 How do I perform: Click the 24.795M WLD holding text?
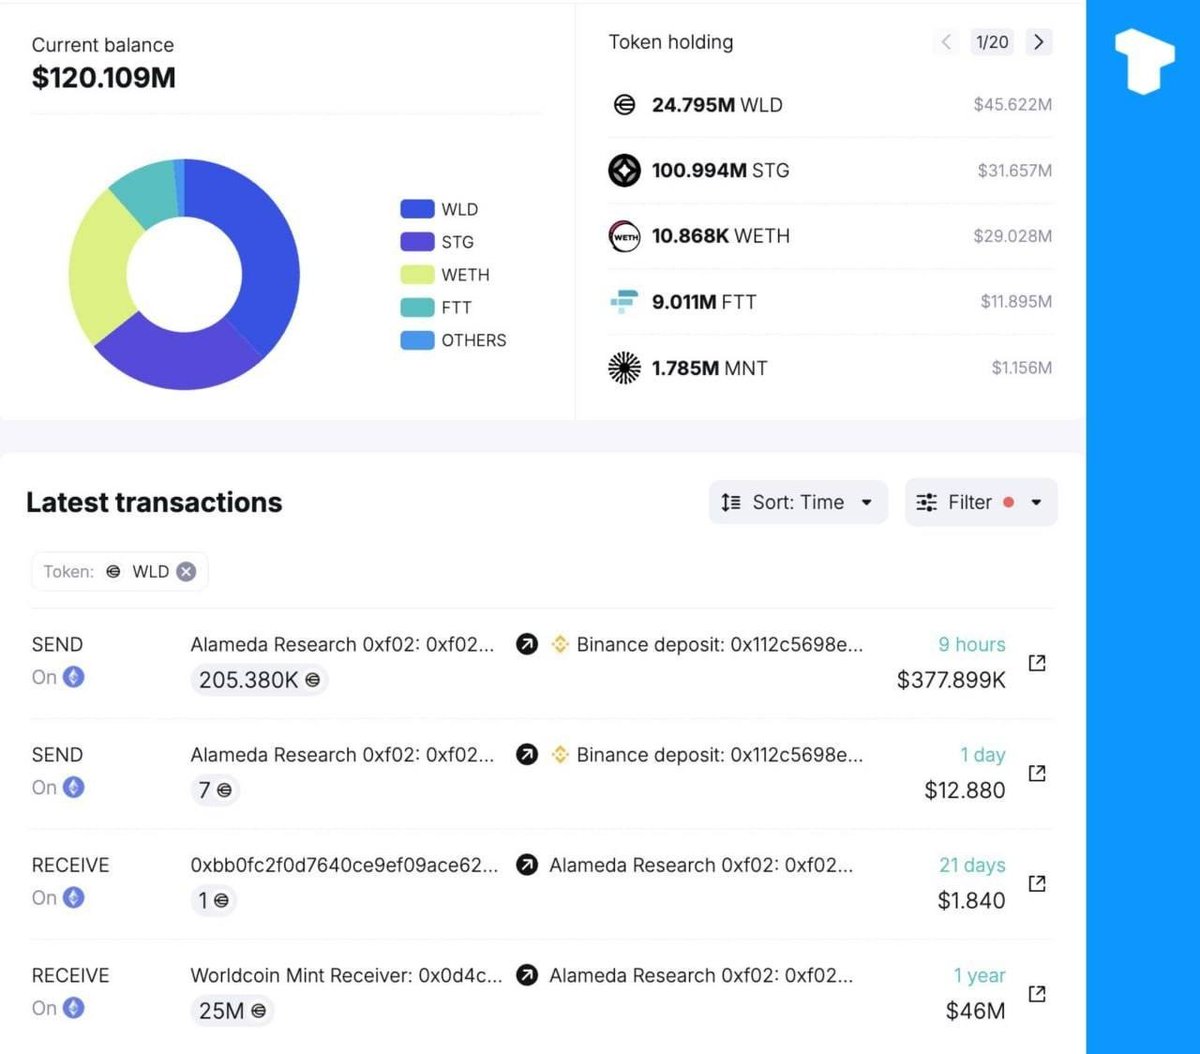(x=717, y=104)
